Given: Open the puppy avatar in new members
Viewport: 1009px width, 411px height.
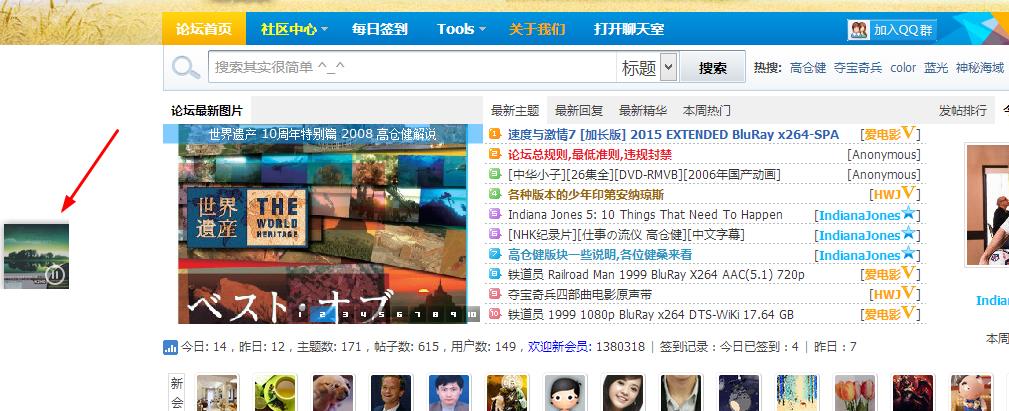Looking at the screenshot, I should [333, 393].
